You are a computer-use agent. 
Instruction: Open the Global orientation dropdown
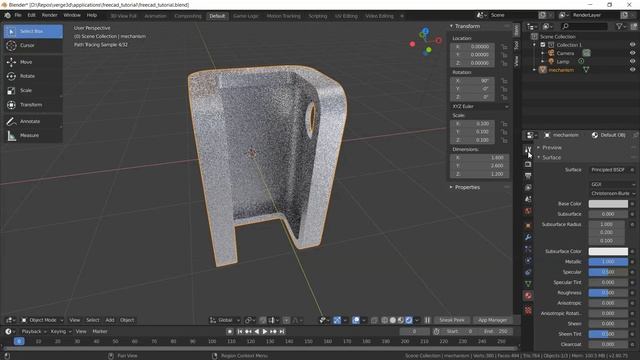pyautogui.click(x=224, y=320)
